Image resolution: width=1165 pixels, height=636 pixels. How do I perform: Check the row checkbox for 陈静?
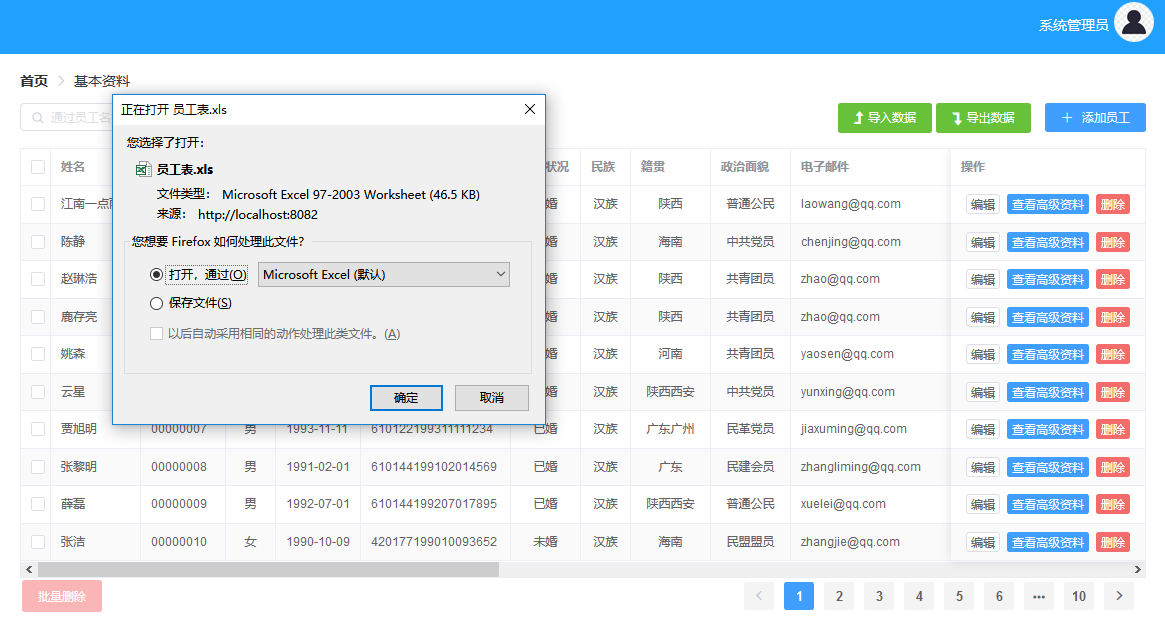pyautogui.click(x=38, y=241)
